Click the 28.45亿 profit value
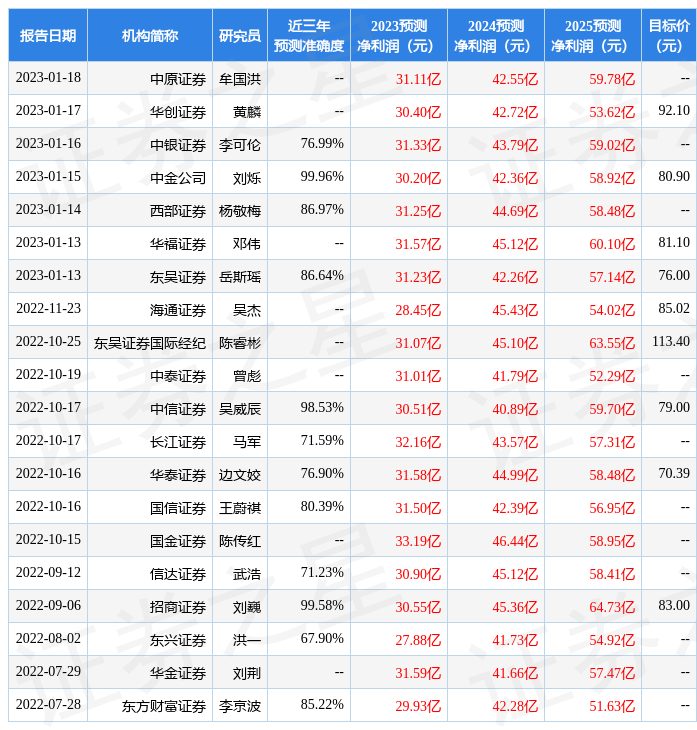The width and height of the screenshot is (697, 730). click(x=418, y=311)
